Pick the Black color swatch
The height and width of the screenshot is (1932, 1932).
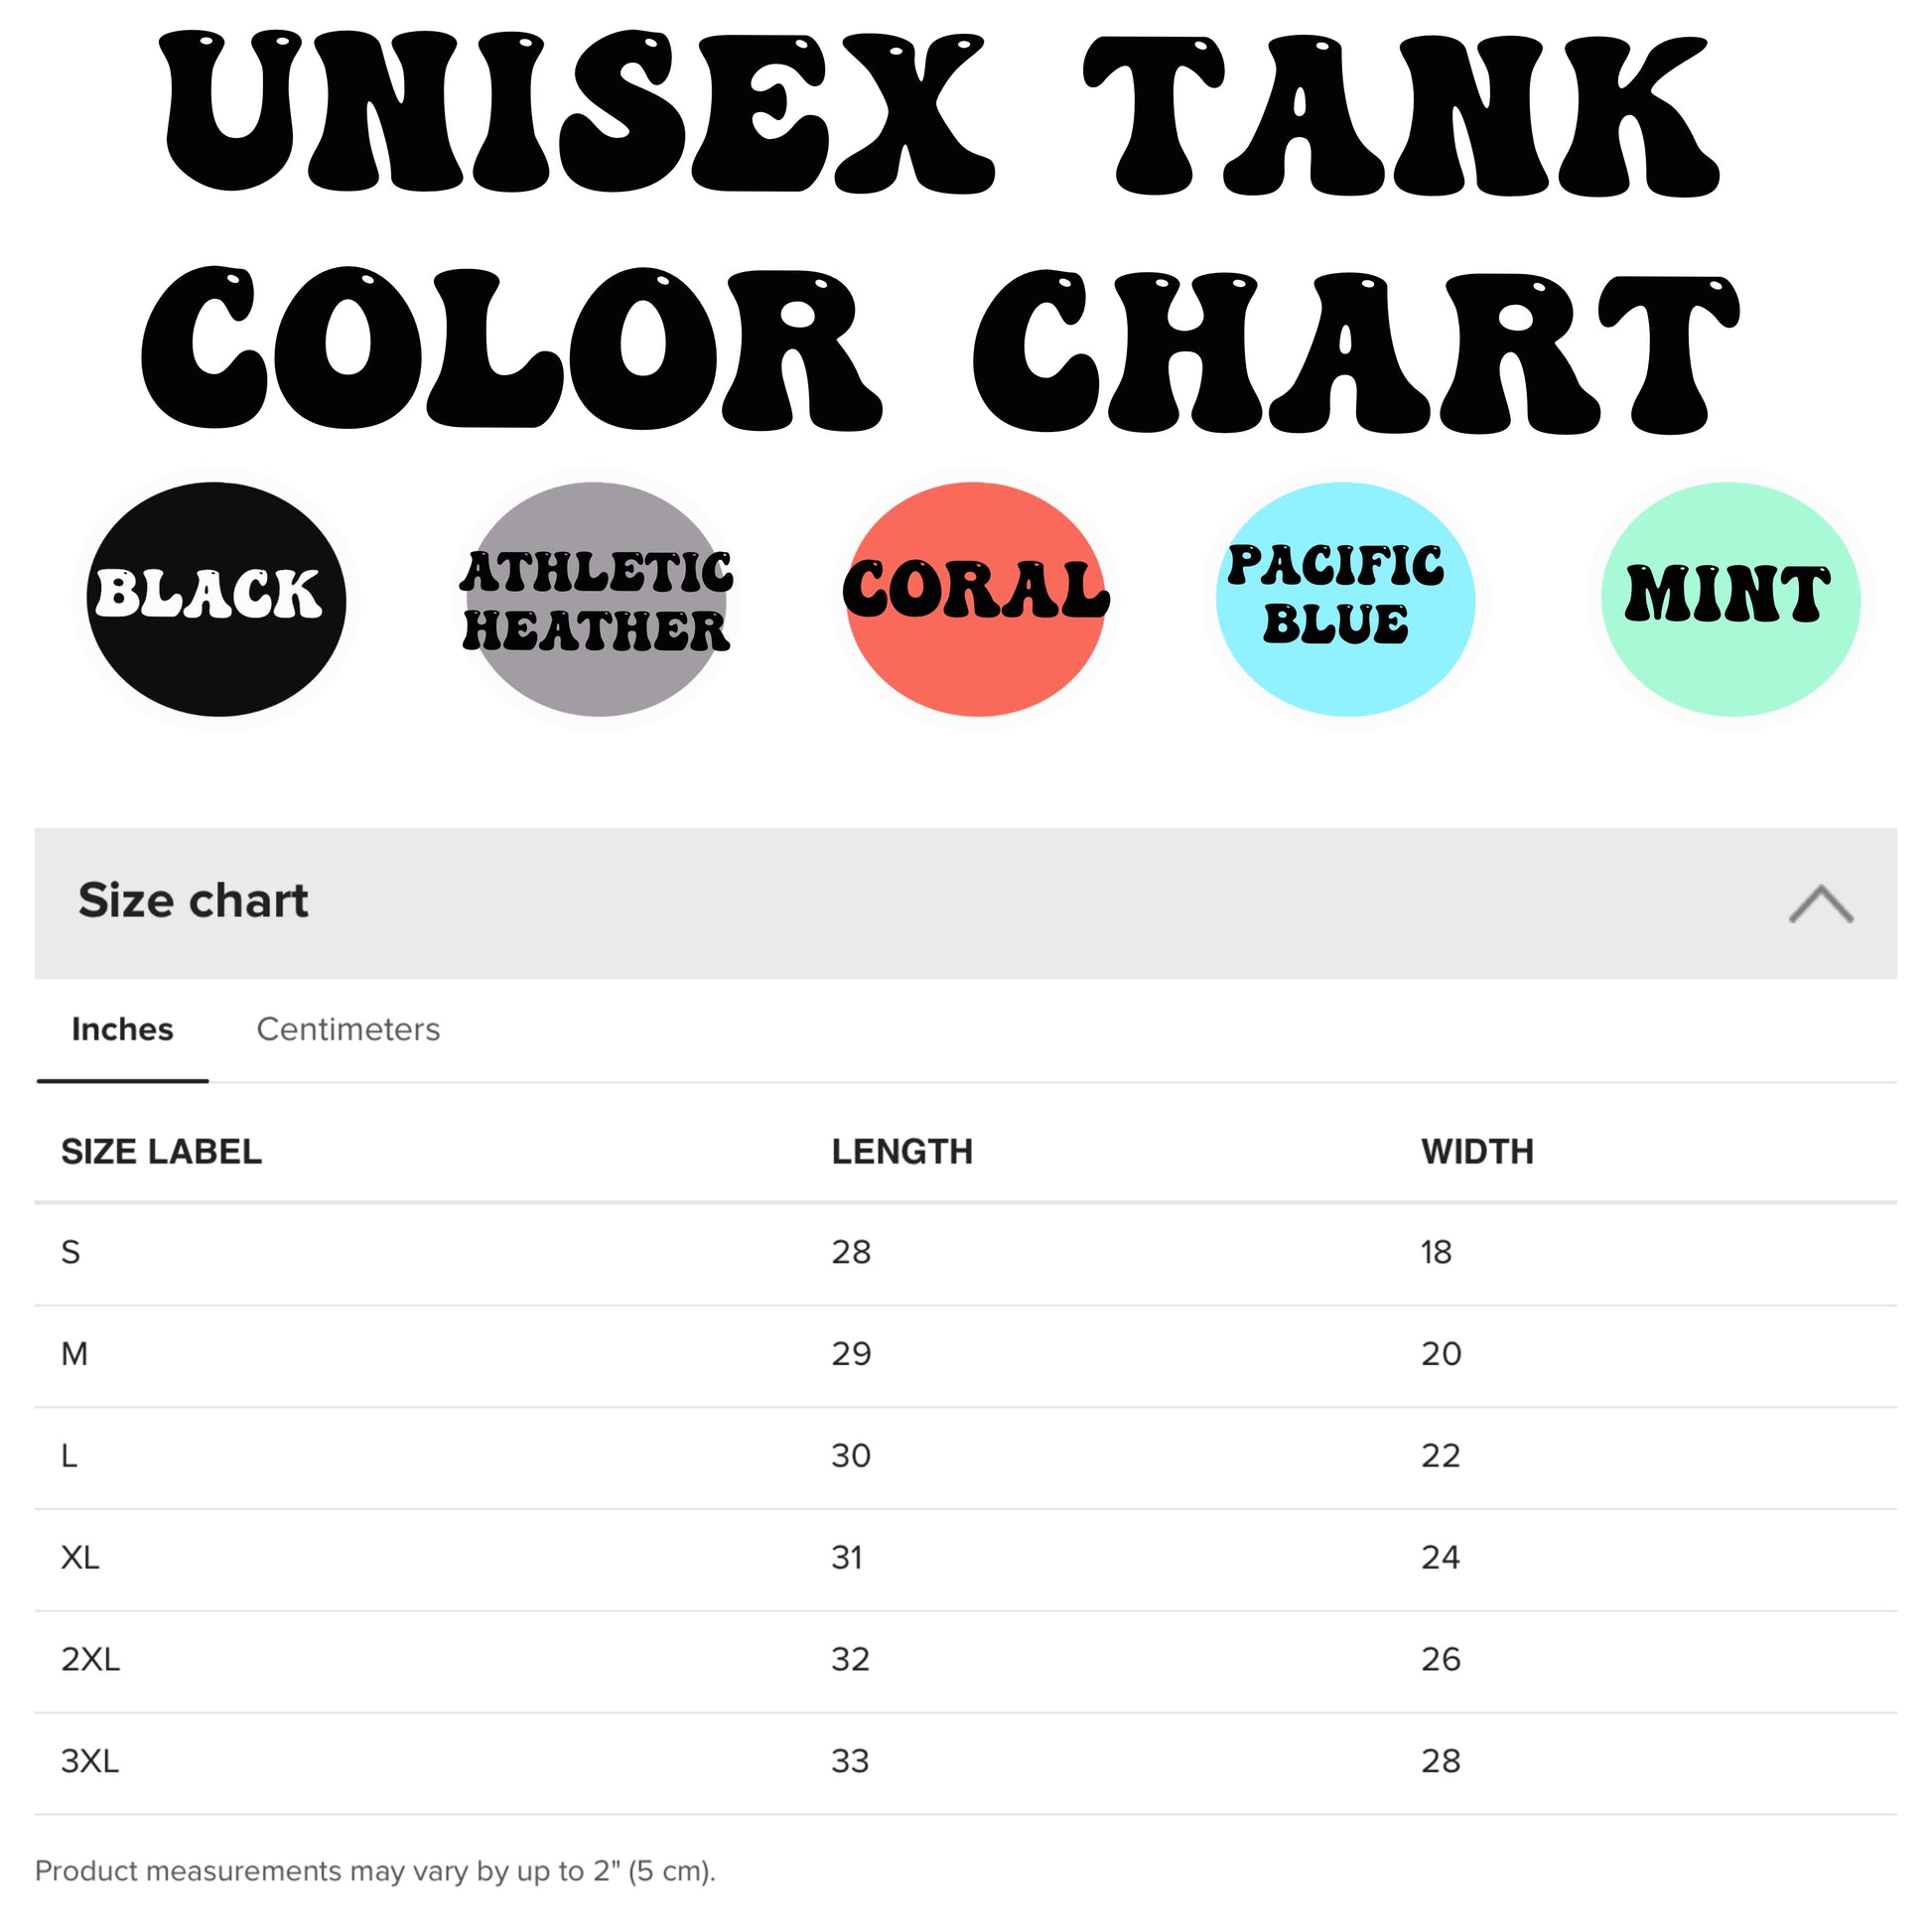pos(216,599)
